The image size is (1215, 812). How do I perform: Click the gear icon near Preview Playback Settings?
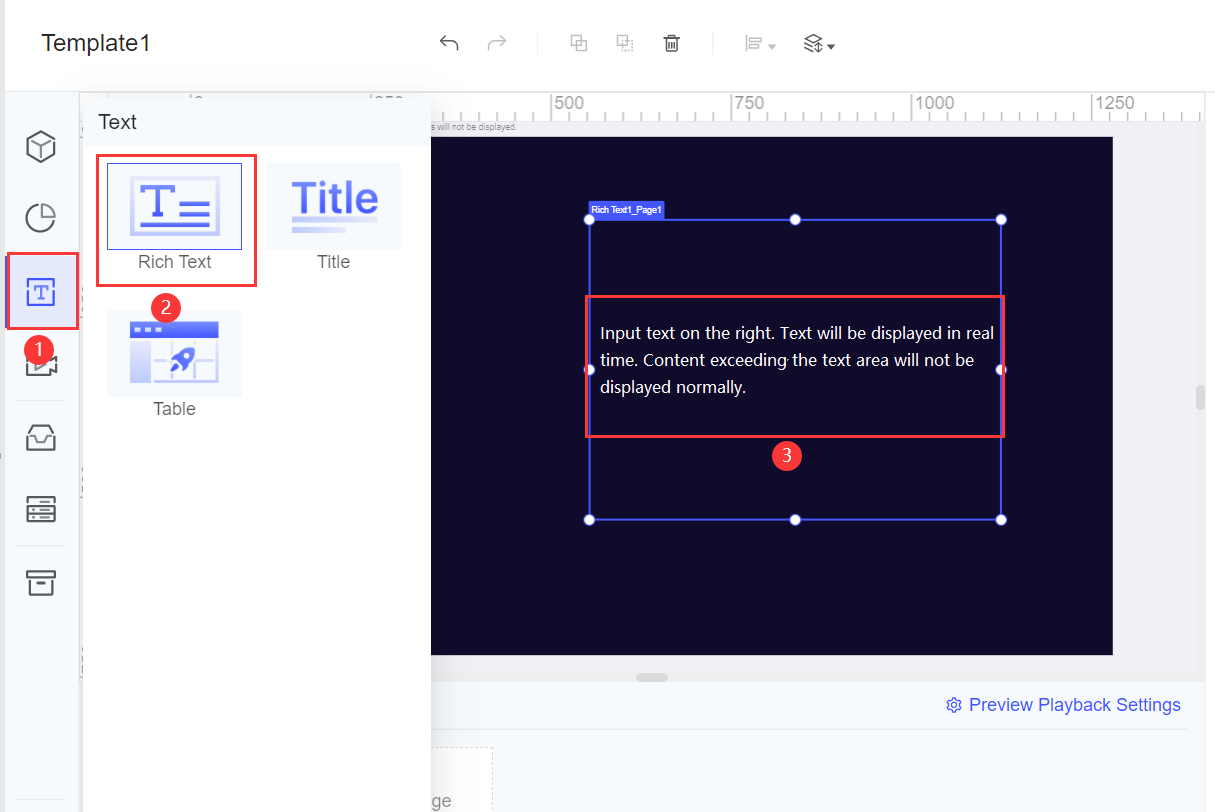[x=953, y=705]
